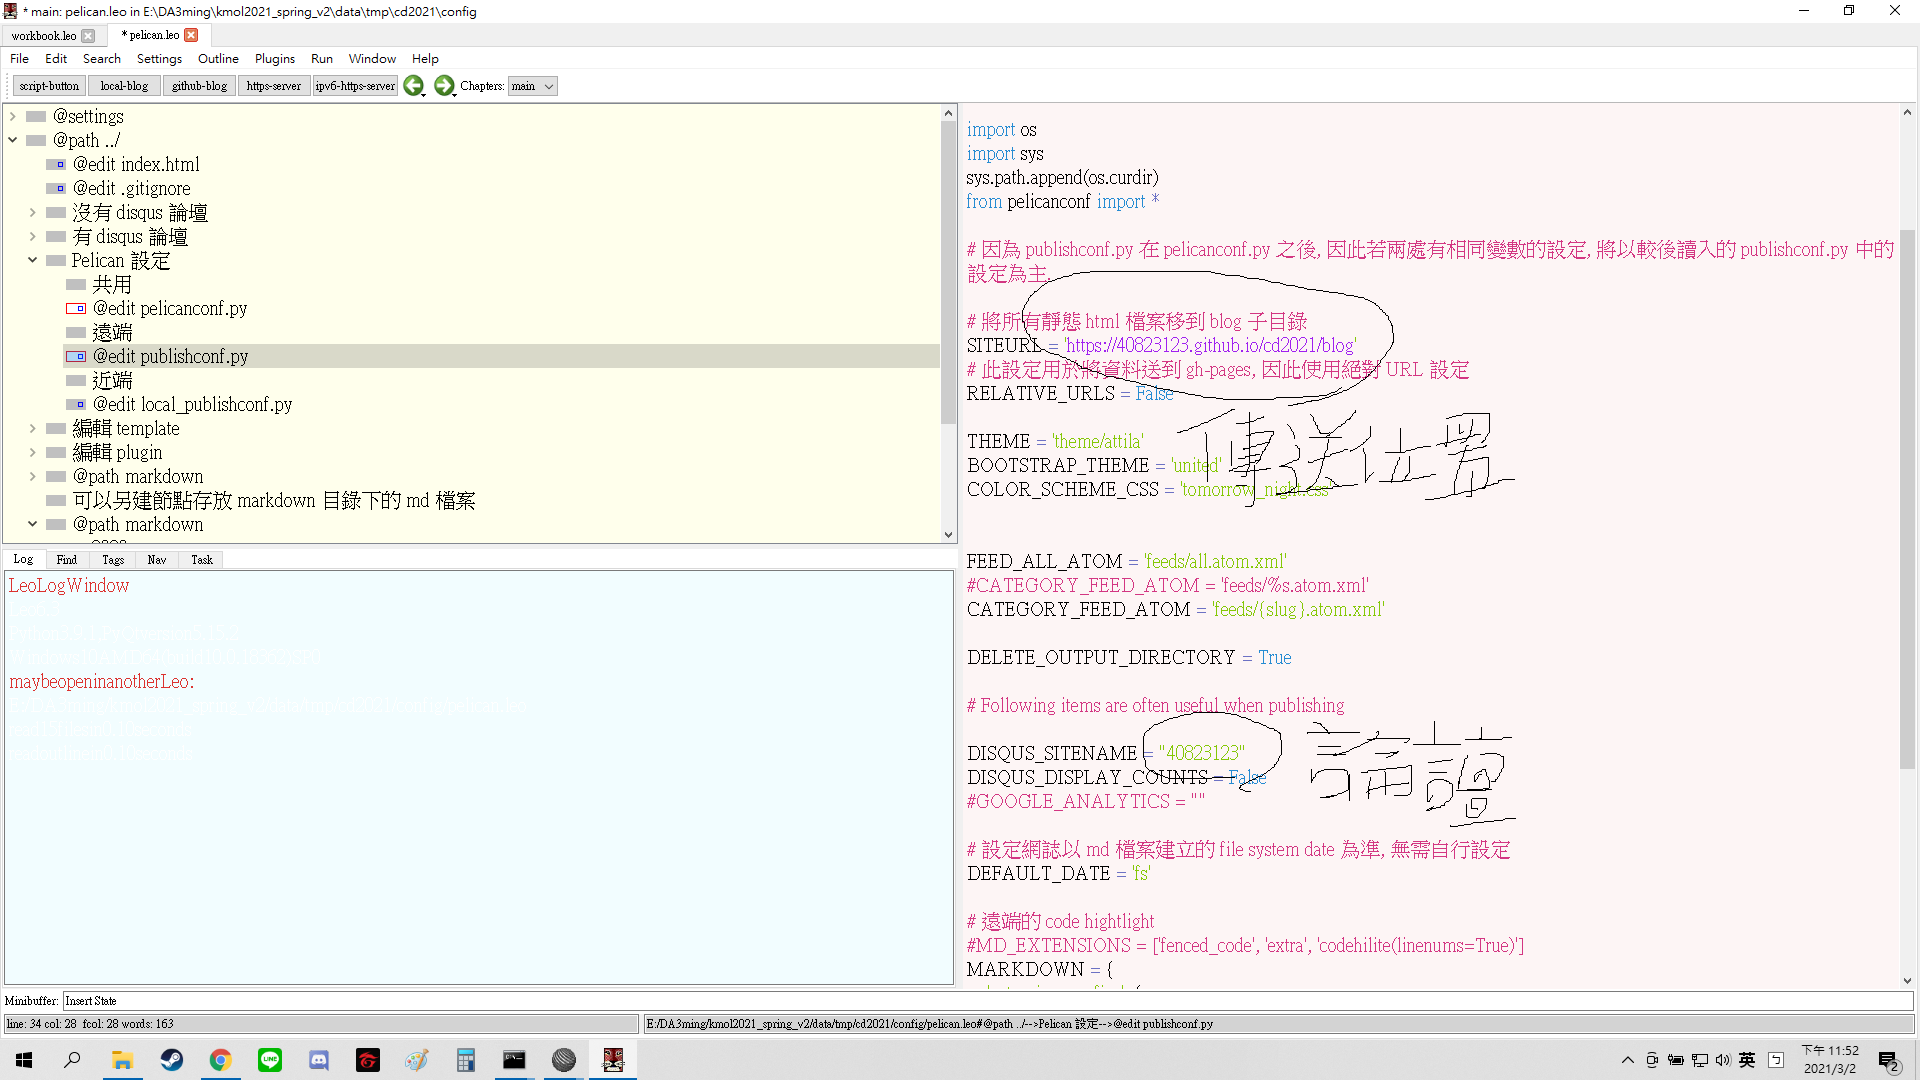
Task: Click the node icon for pelicanconf.py
Action: pyautogui.click(x=76, y=309)
